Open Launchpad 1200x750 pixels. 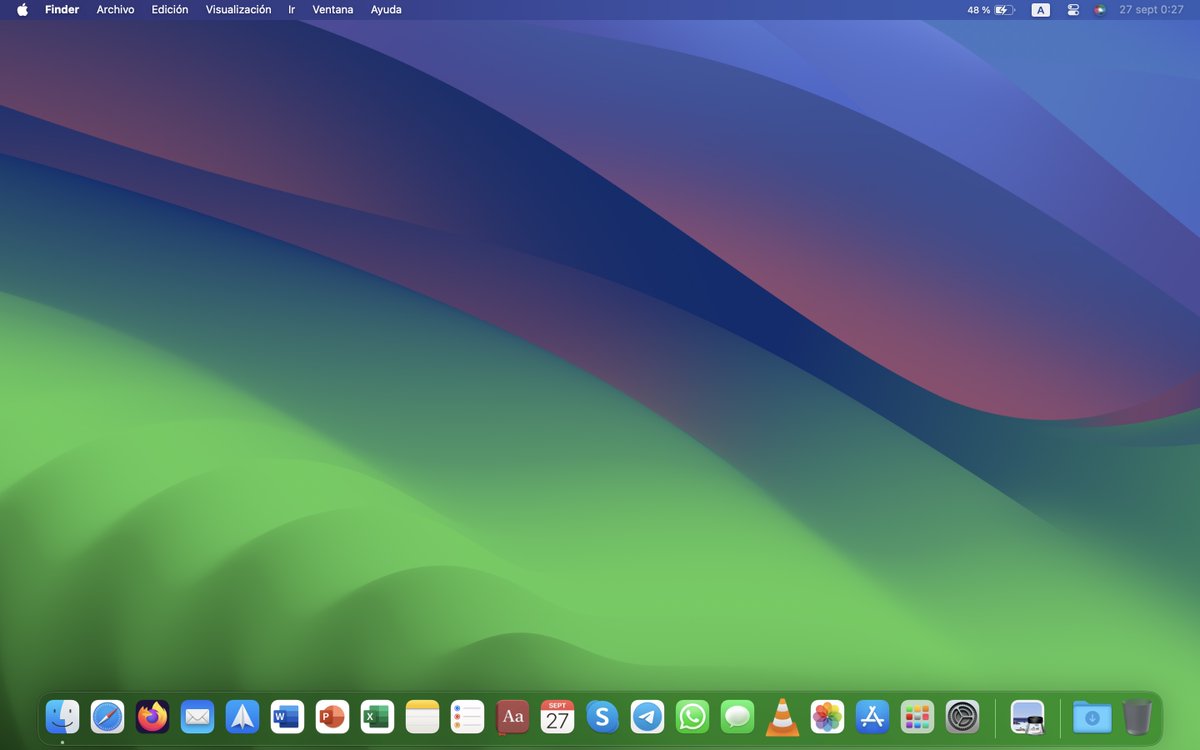[917, 716]
